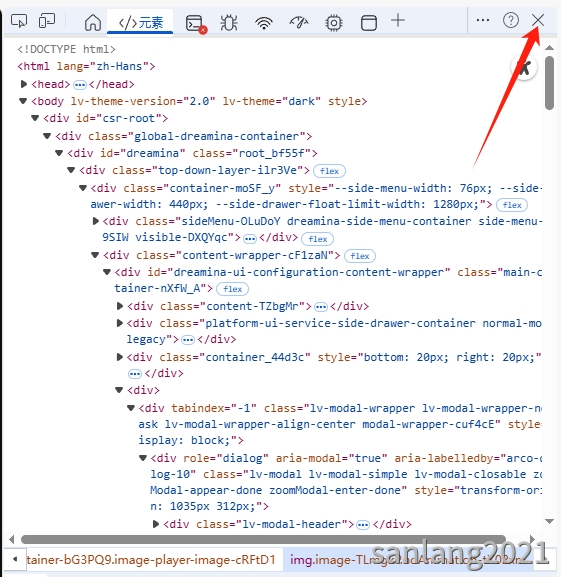Collapse the body element node
The width and height of the screenshot is (561, 577).
23,101
